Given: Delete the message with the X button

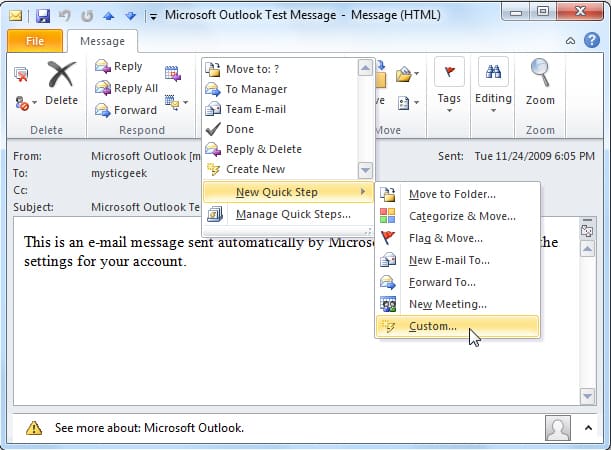Looking at the screenshot, I should pos(61,83).
